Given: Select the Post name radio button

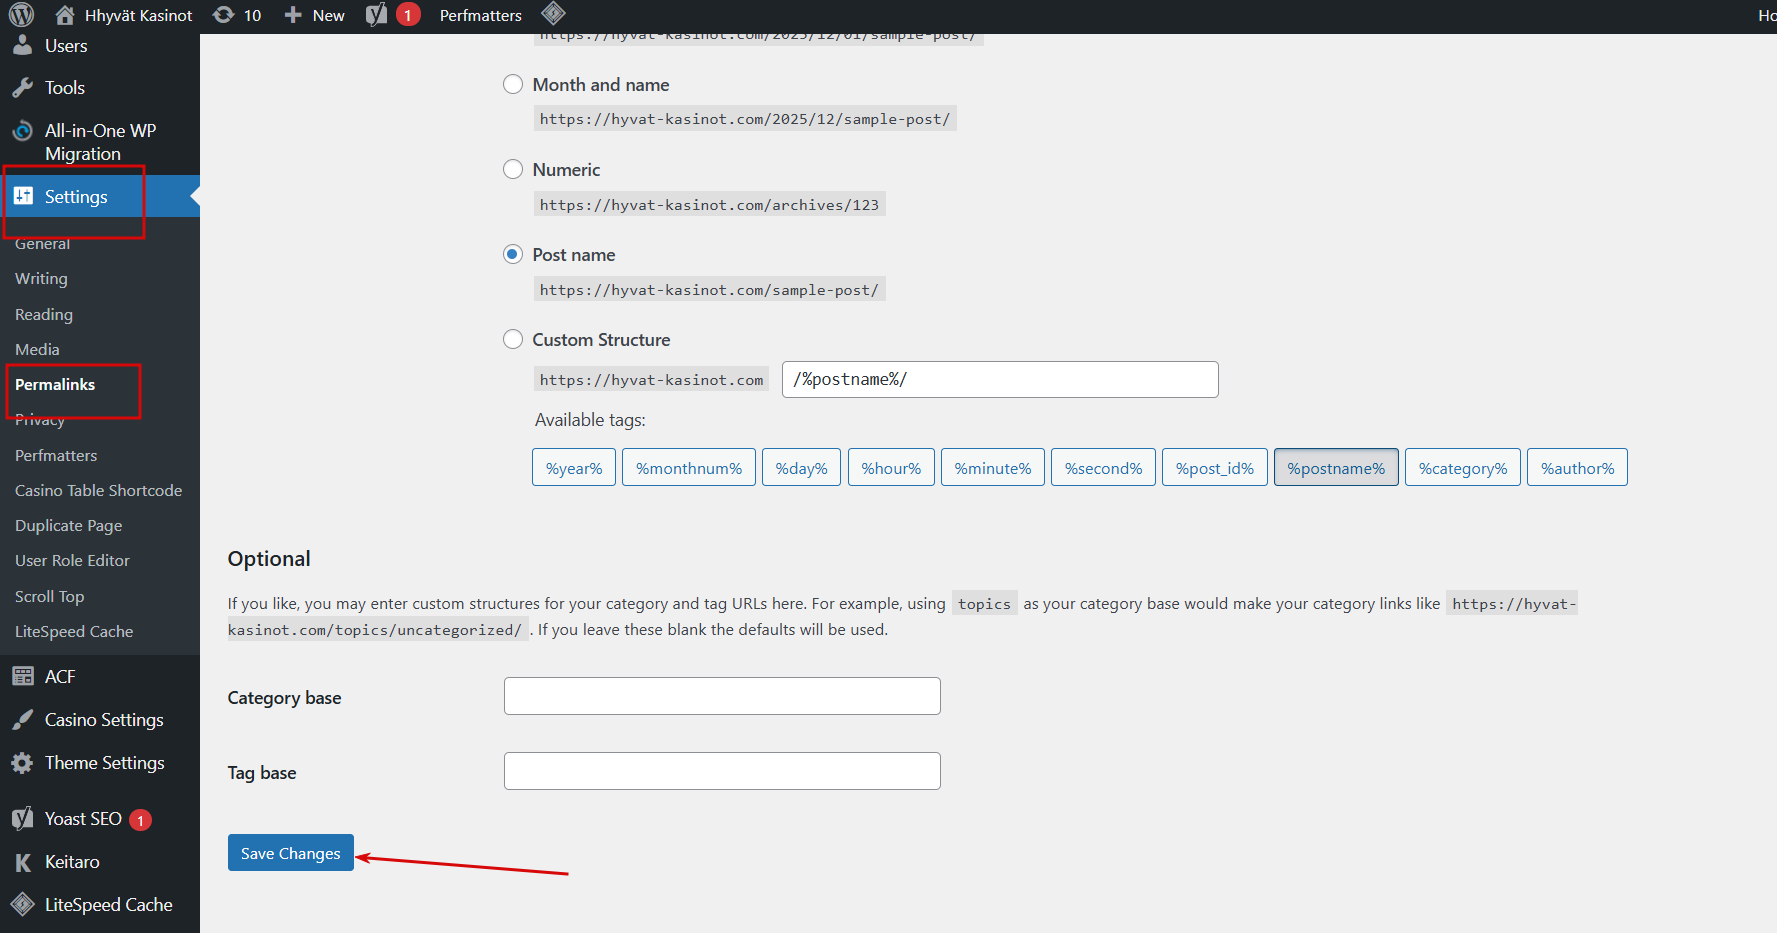Looking at the screenshot, I should point(513,254).
